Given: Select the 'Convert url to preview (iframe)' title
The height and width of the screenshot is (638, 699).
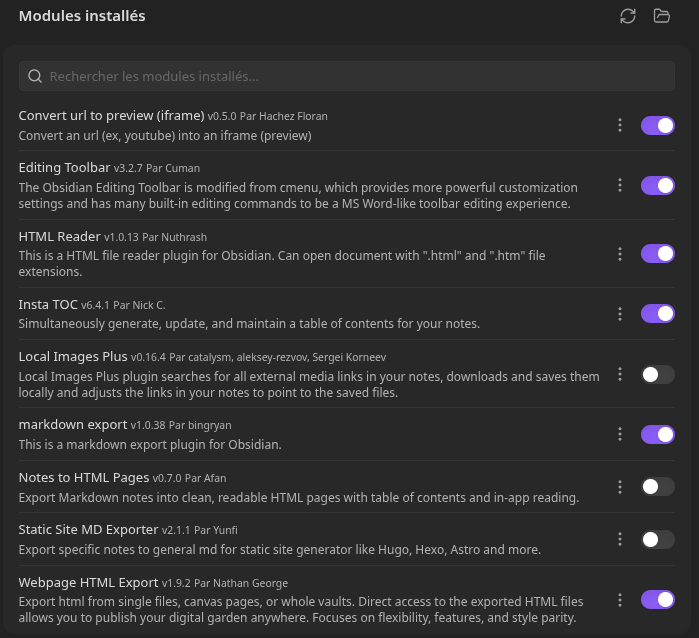Looking at the screenshot, I should [111, 116].
